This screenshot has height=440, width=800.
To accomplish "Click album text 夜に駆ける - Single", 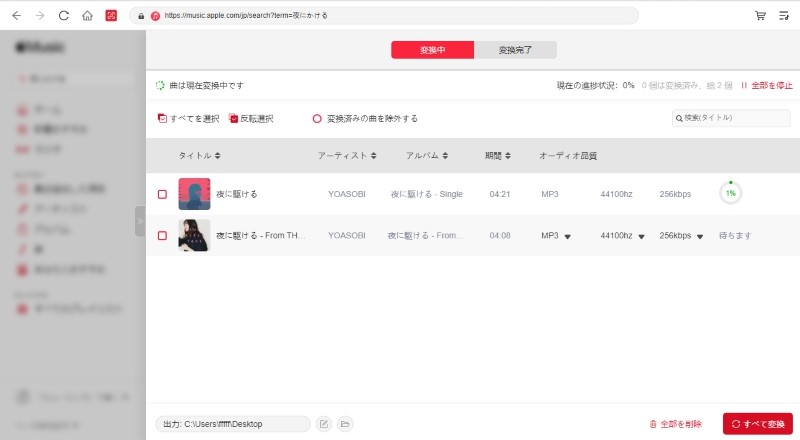I will pos(427,194).
